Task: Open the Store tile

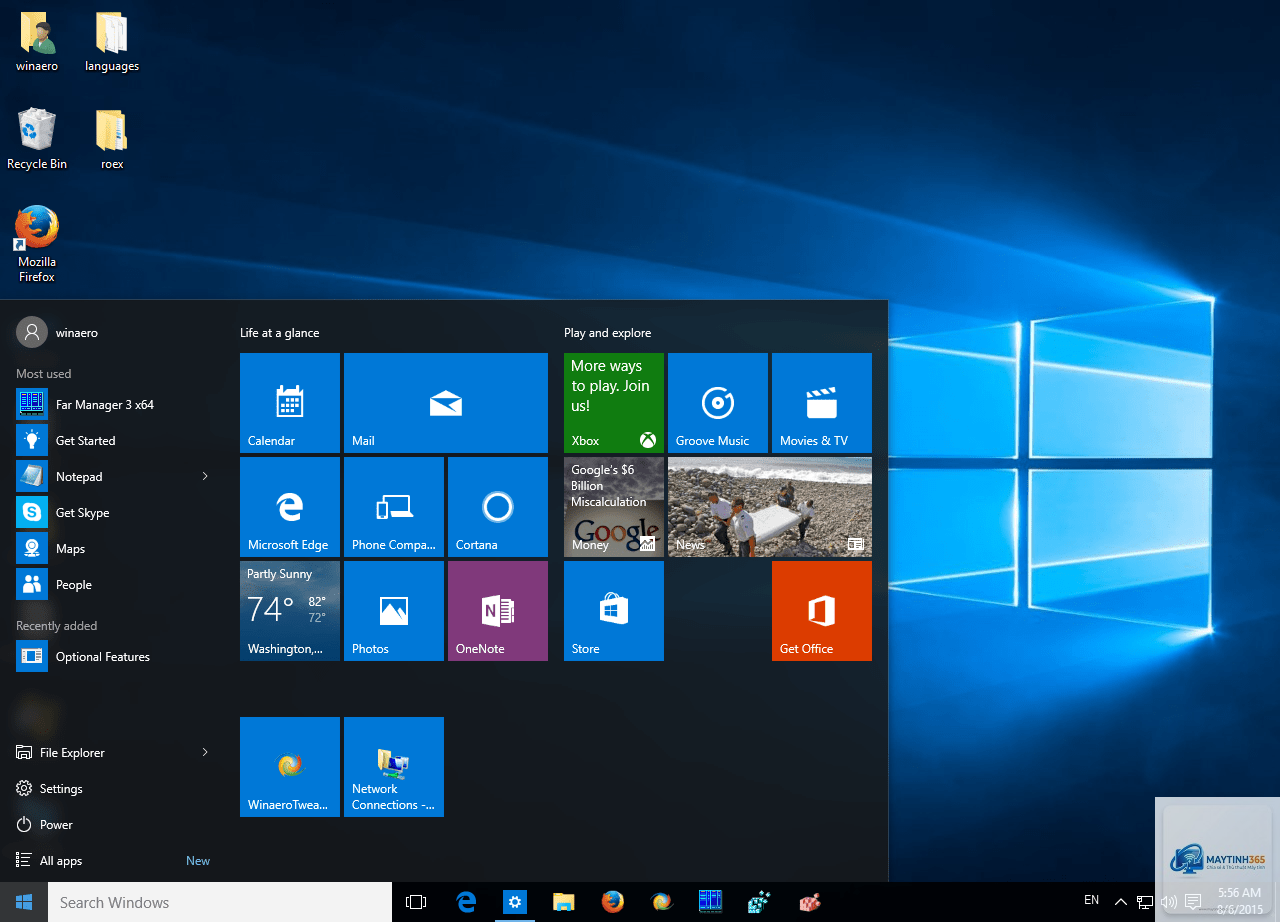Action: tap(614, 611)
